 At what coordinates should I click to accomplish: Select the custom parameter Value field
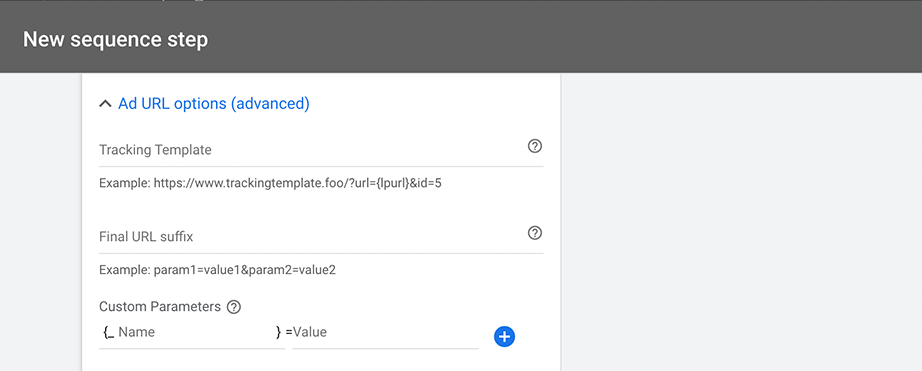coord(386,332)
